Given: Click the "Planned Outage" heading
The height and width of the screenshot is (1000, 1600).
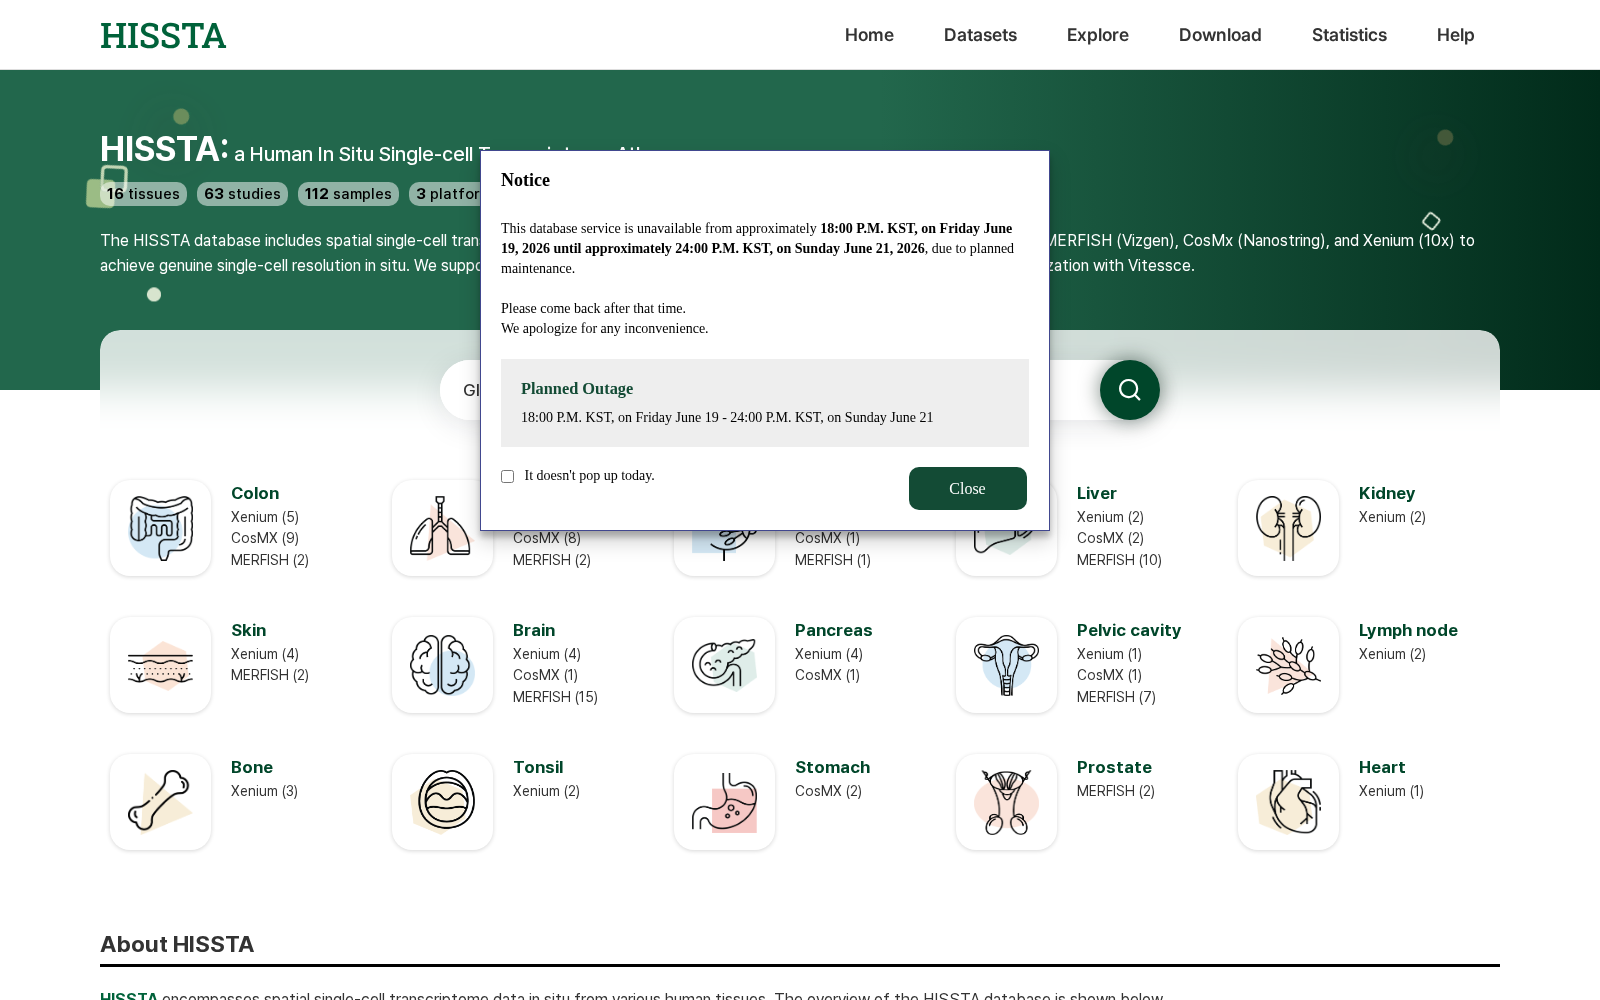Looking at the screenshot, I should (x=577, y=389).
